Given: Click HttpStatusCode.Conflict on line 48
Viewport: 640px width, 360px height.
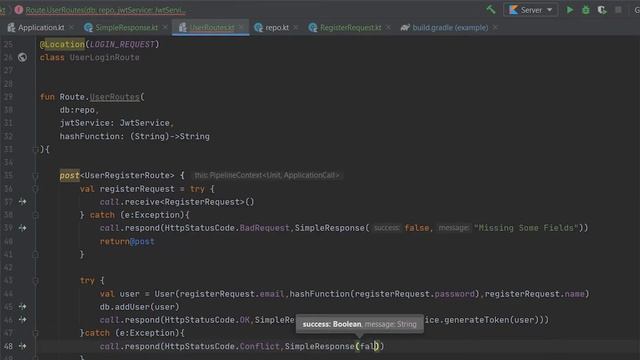Looking at the screenshot, I should point(222,346).
